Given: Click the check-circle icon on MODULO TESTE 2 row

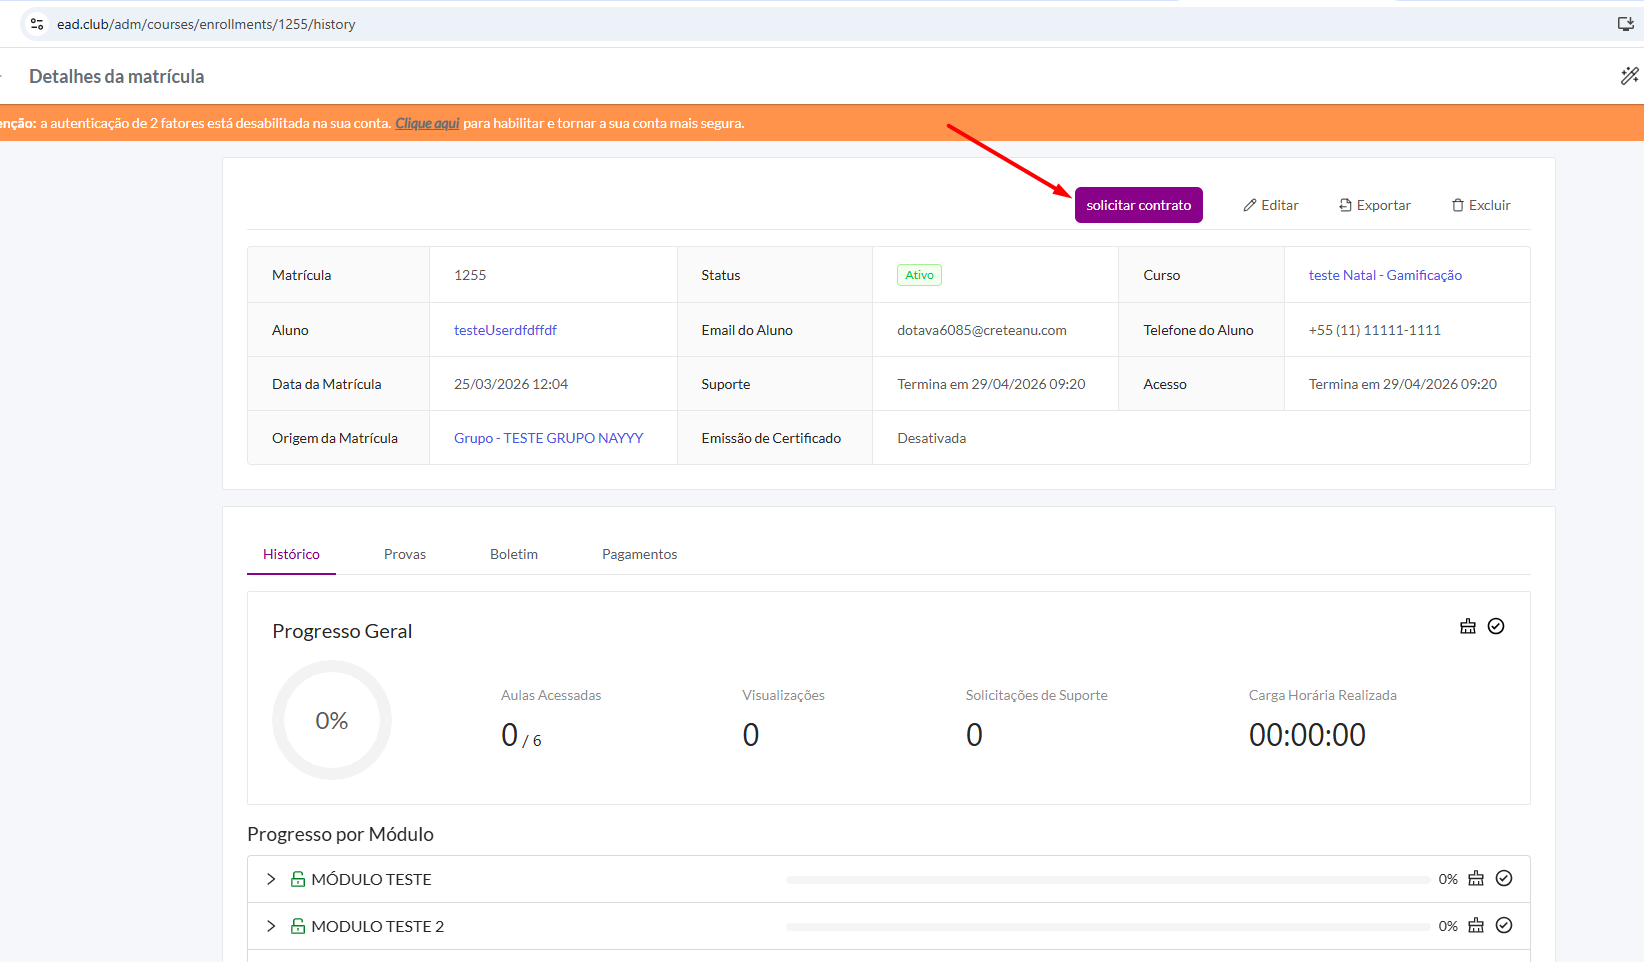Looking at the screenshot, I should tap(1504, 926).
